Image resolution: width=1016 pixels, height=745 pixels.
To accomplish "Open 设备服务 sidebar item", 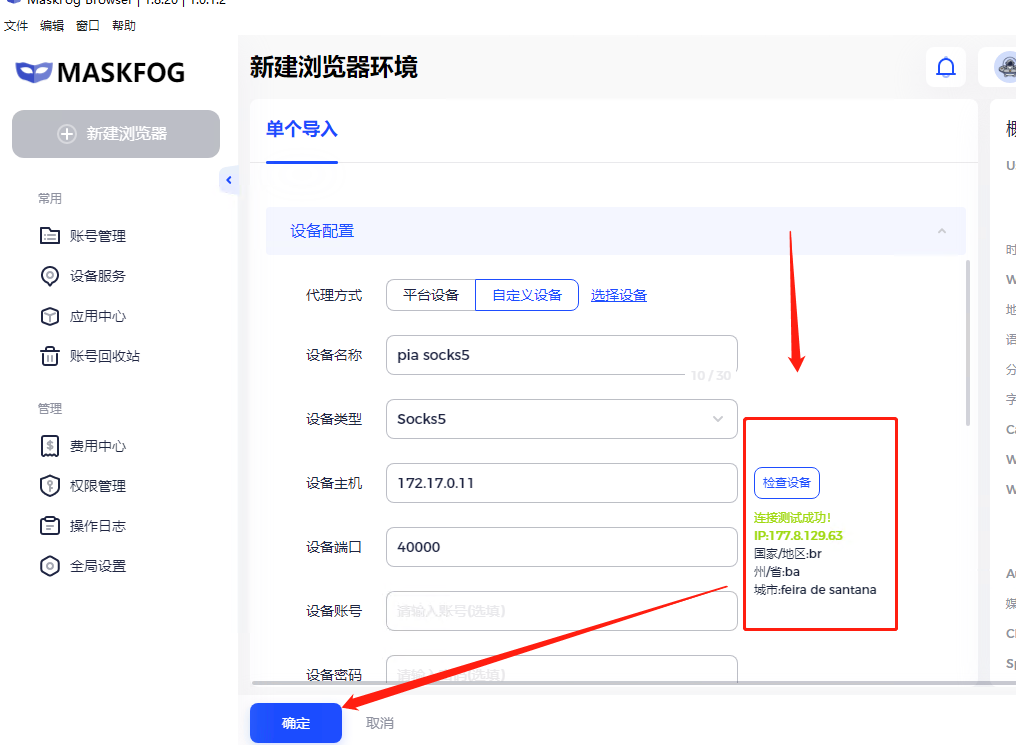I will [98, 276].
